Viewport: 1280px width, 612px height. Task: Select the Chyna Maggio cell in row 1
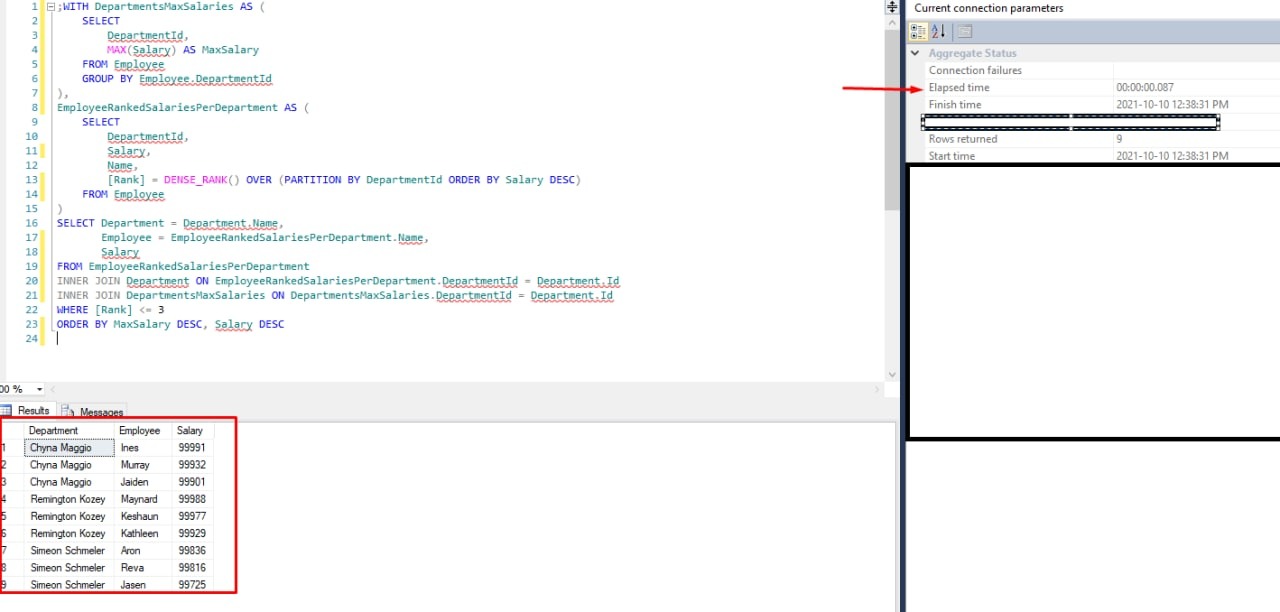[69, 448]
